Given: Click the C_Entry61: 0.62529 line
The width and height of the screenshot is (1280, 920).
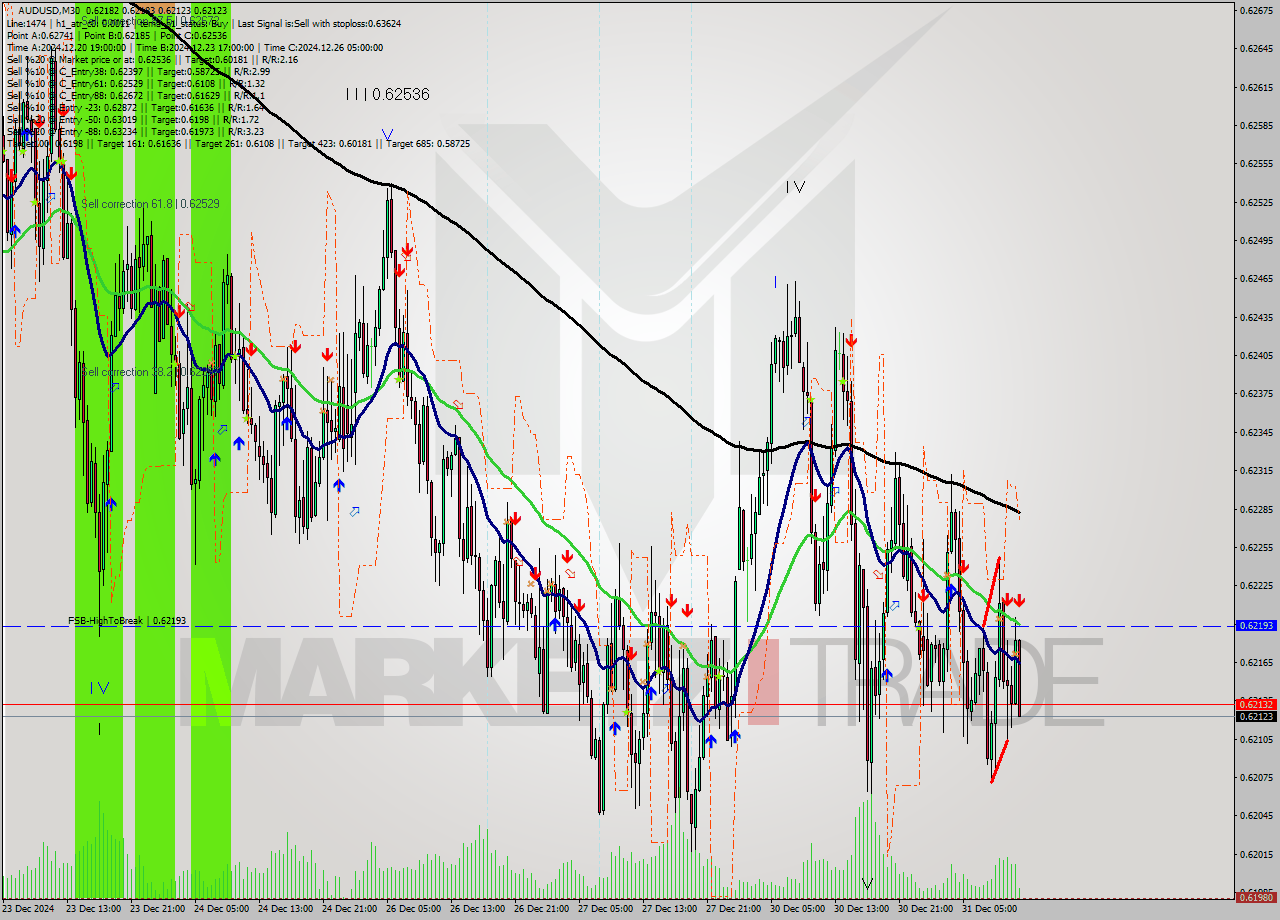Looking at the screenshot, I should (x=135, y=83).
